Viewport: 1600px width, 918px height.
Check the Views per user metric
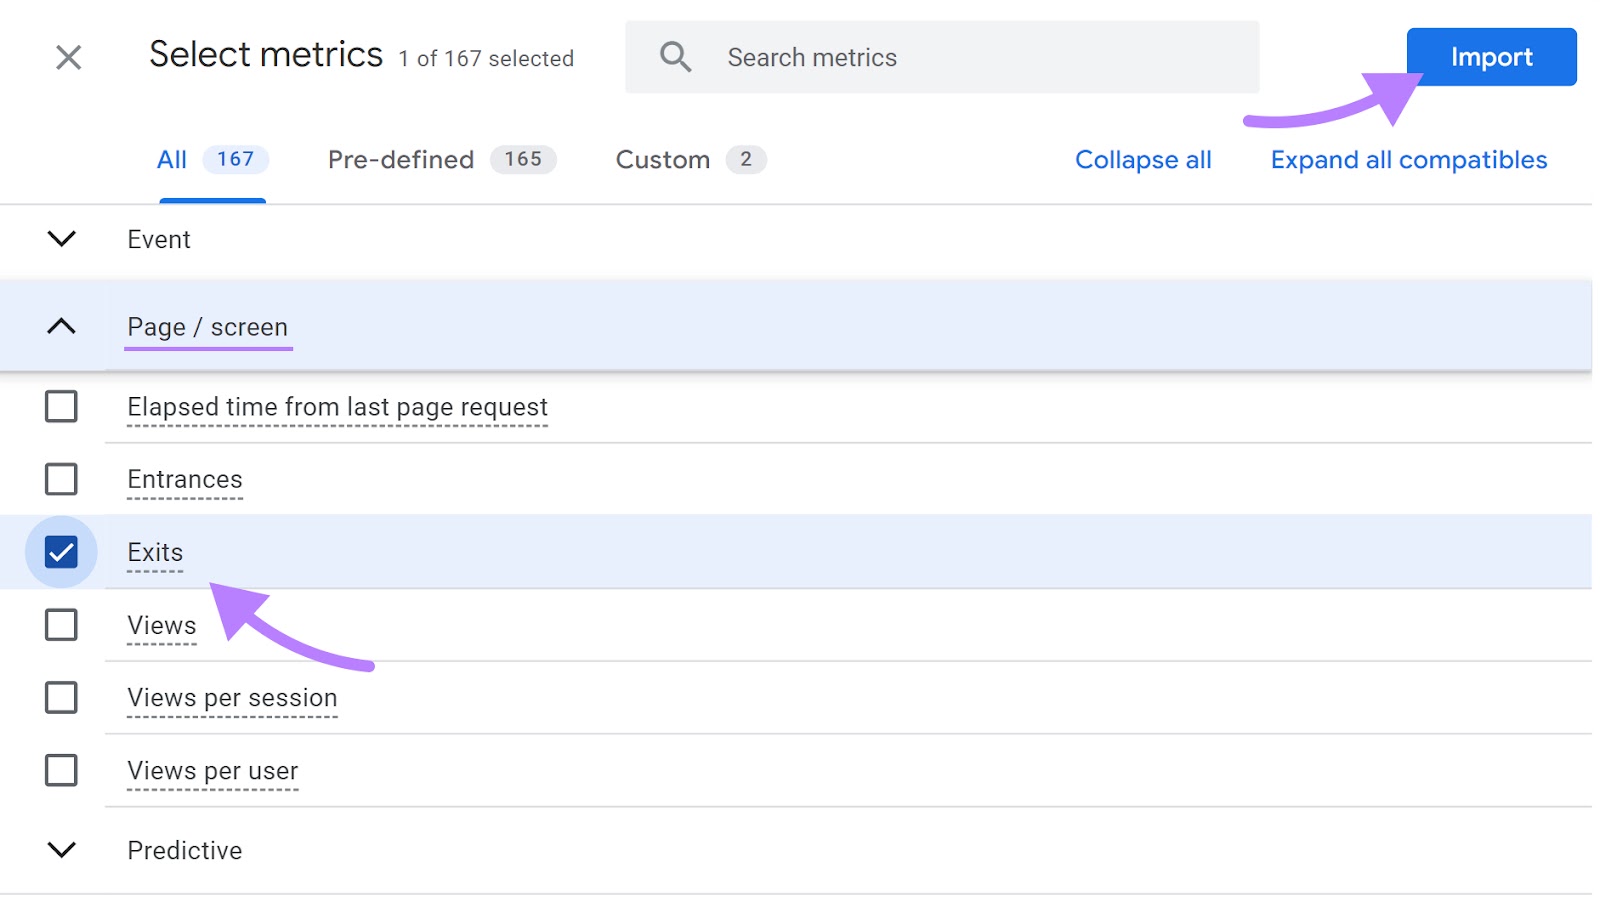point(61,770)
